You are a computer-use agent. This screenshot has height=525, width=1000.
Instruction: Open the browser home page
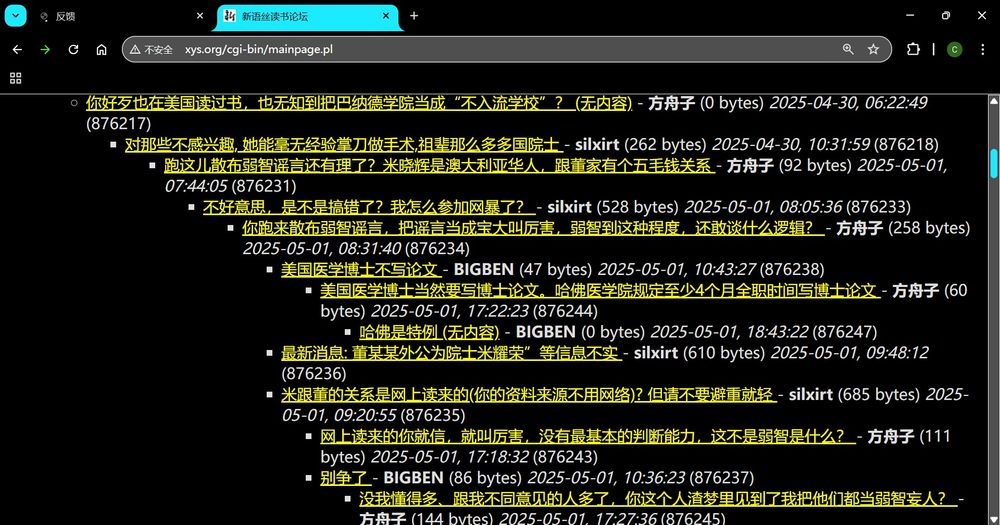click(101, 49)
